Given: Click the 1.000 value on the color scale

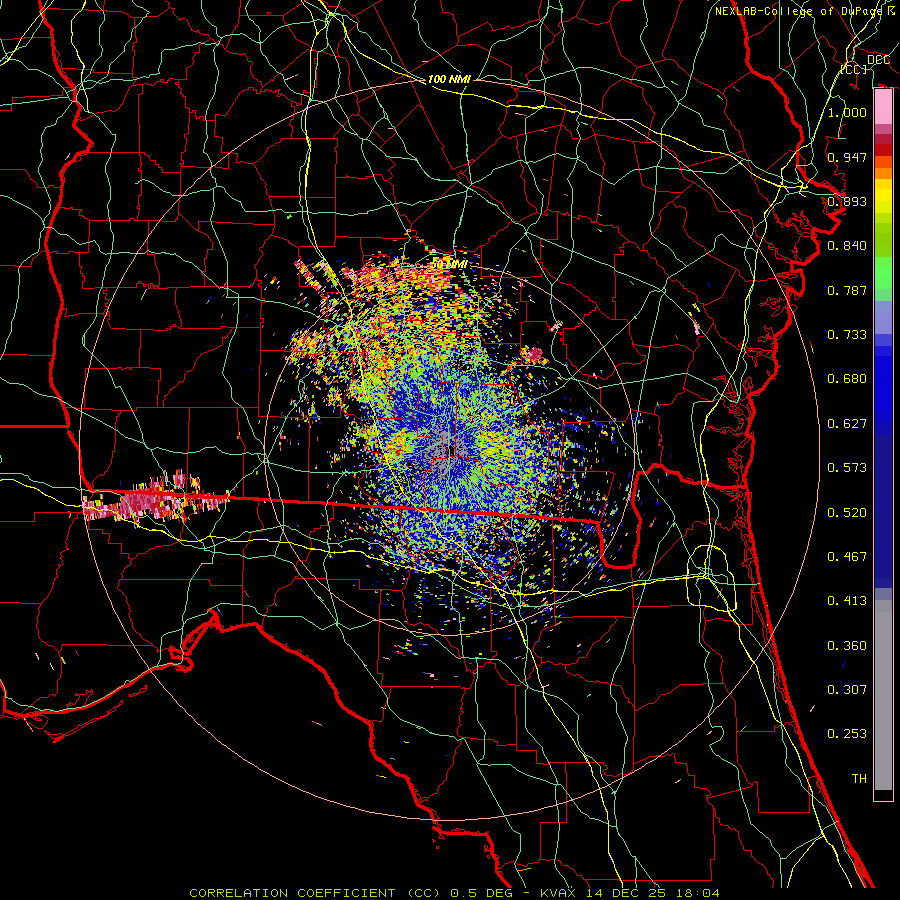Looking at the screenshot, I should pyautogui.click(x=847, y=112).
